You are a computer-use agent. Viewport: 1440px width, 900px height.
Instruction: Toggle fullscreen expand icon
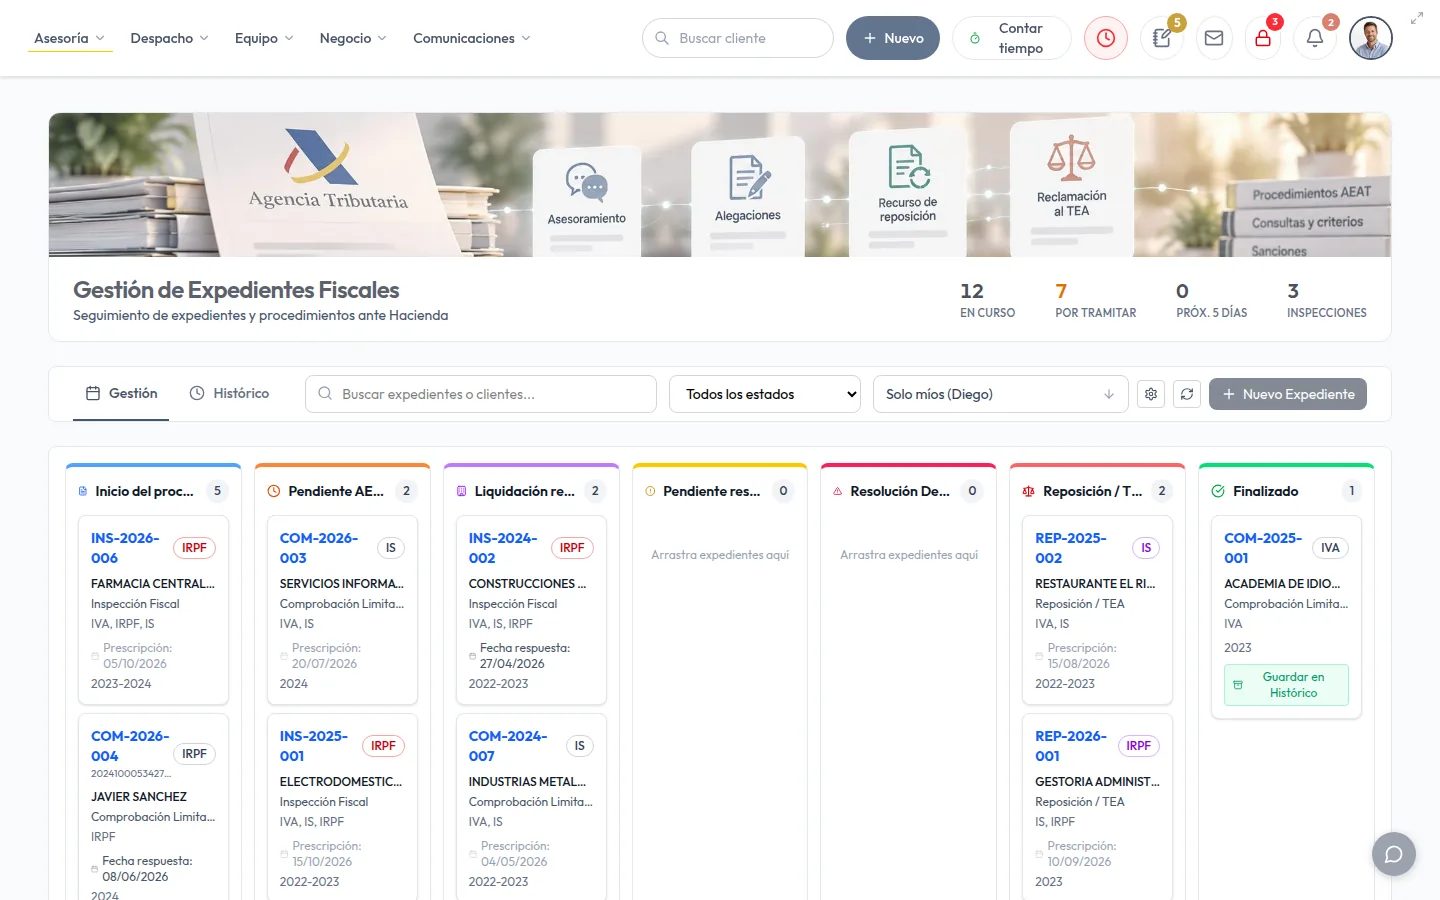1417,18
